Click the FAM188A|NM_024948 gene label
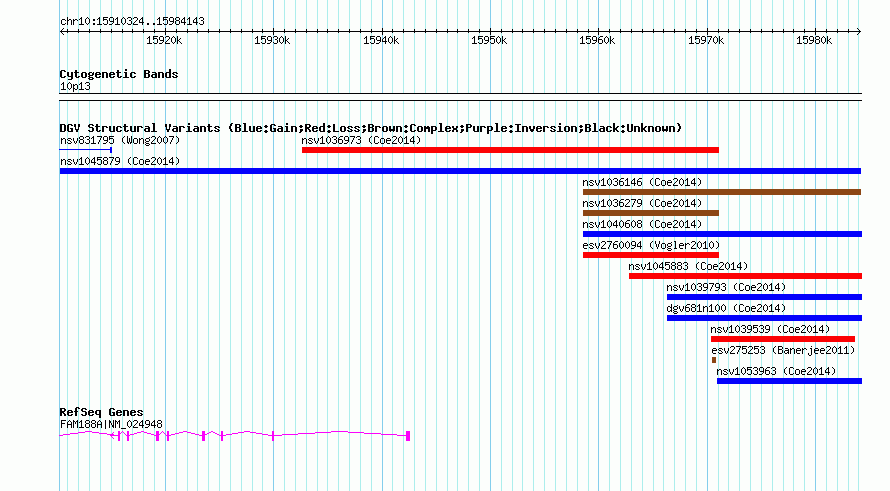 111,424
